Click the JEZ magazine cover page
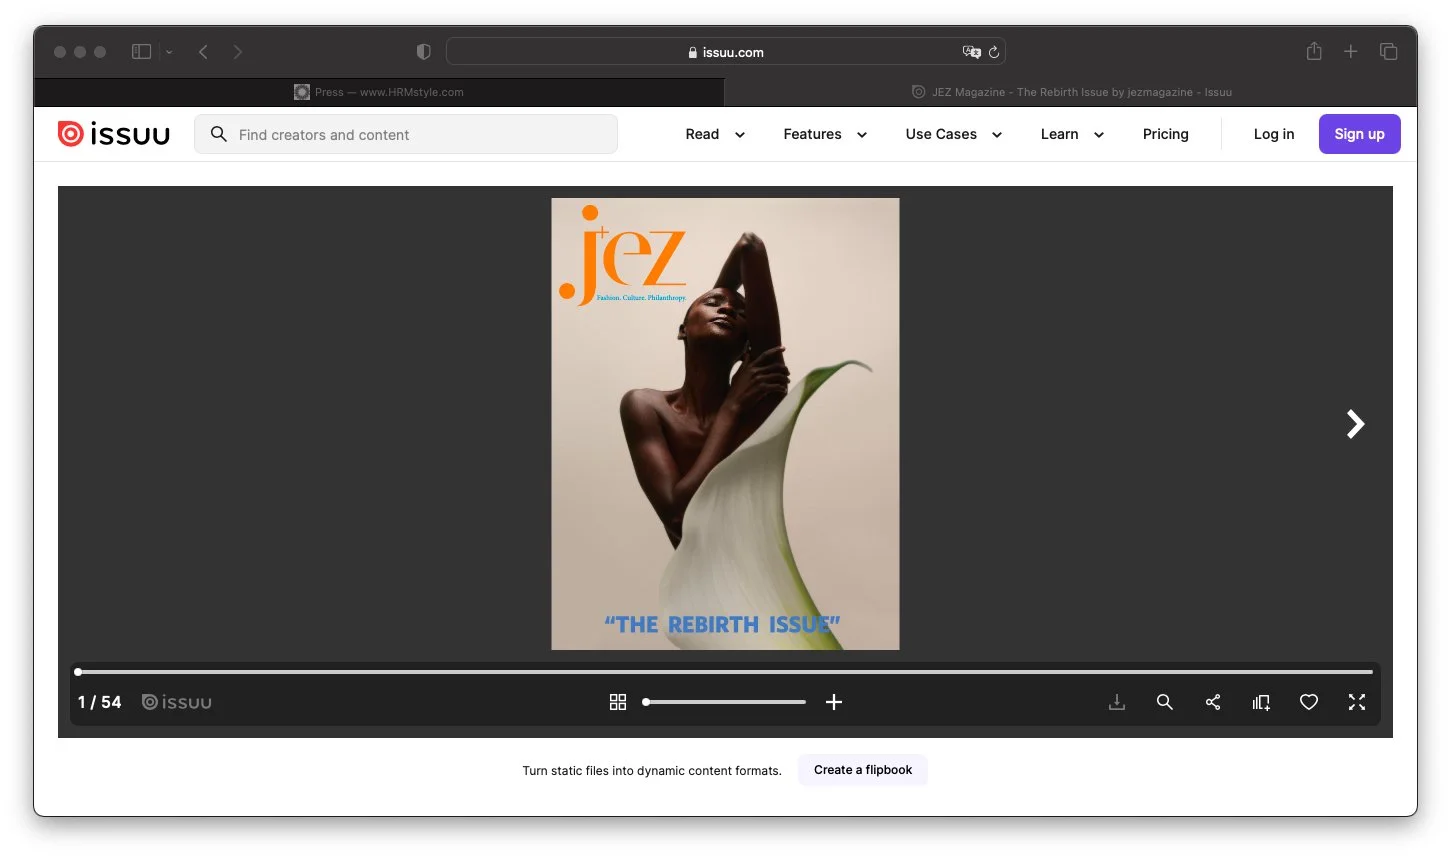 [725, 424]
